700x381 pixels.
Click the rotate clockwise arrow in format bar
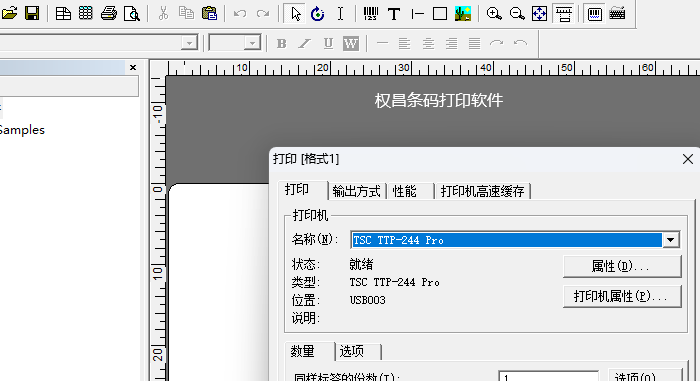(x=496, y=43)
